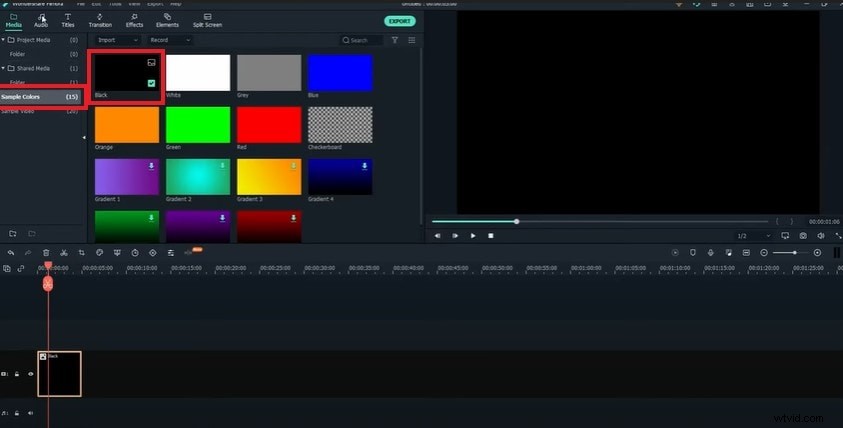843x428 pixels.
Task: Open the color palette tool
Action: coord(99,253)
